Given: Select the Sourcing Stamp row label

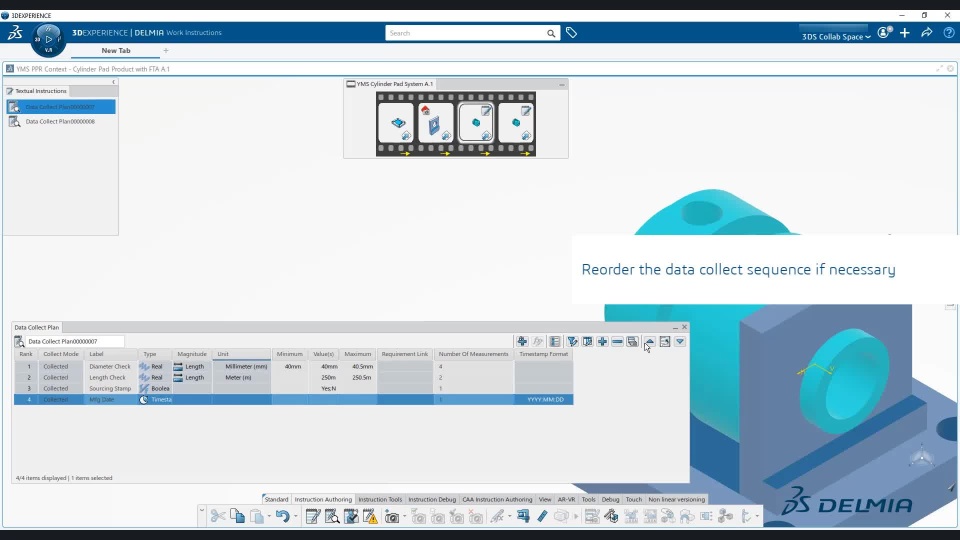Looking at the screenshot, I should pos(110,389).
